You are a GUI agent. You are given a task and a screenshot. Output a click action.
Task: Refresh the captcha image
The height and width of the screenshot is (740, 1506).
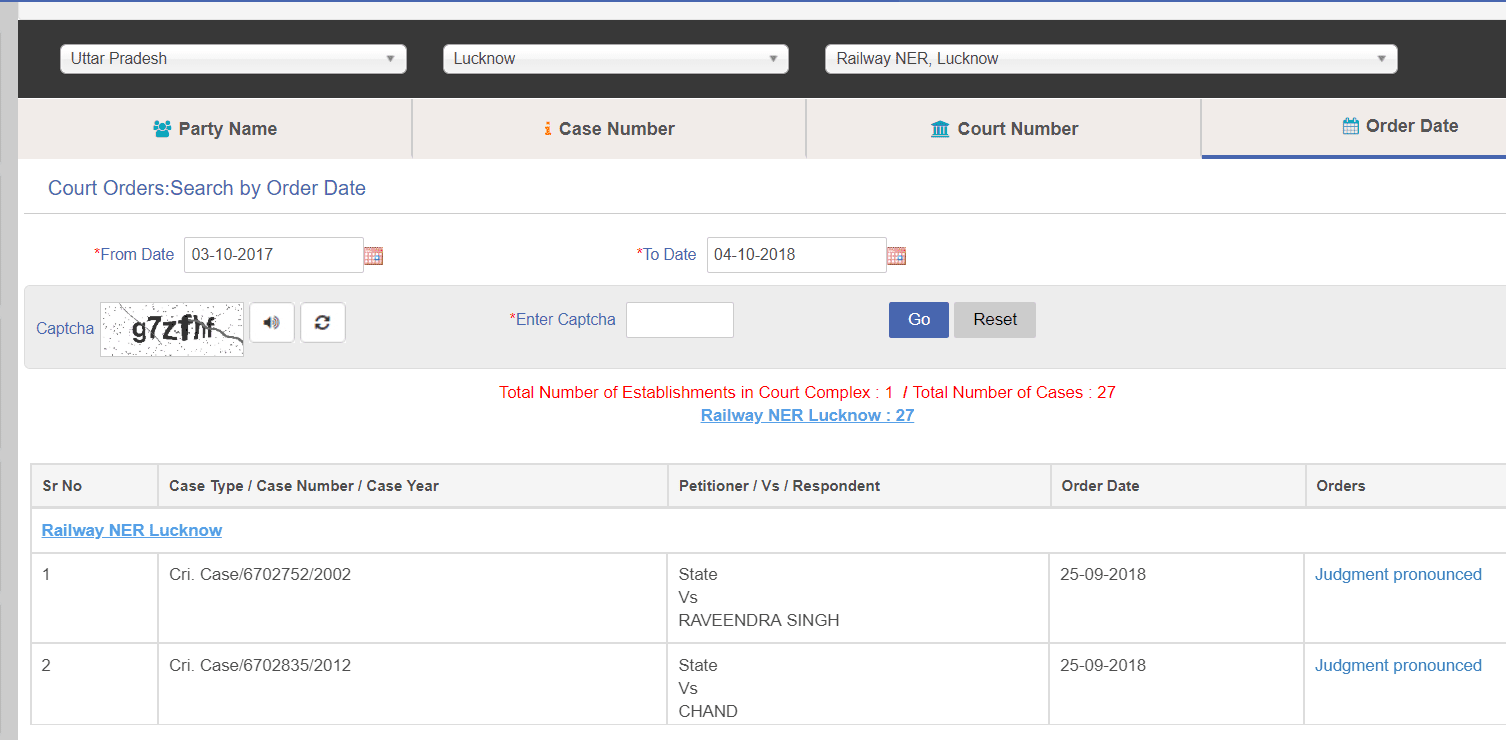pyautogui.click(x=323, y=322)
